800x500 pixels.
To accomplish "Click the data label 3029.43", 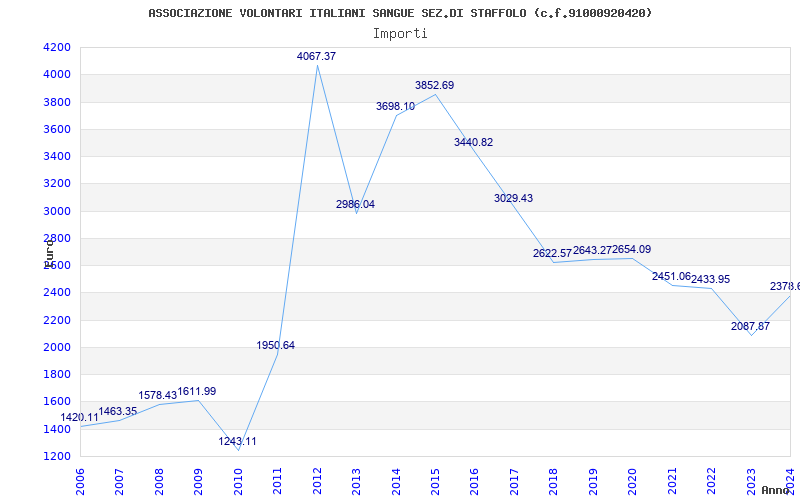I will tap(513, 198).
